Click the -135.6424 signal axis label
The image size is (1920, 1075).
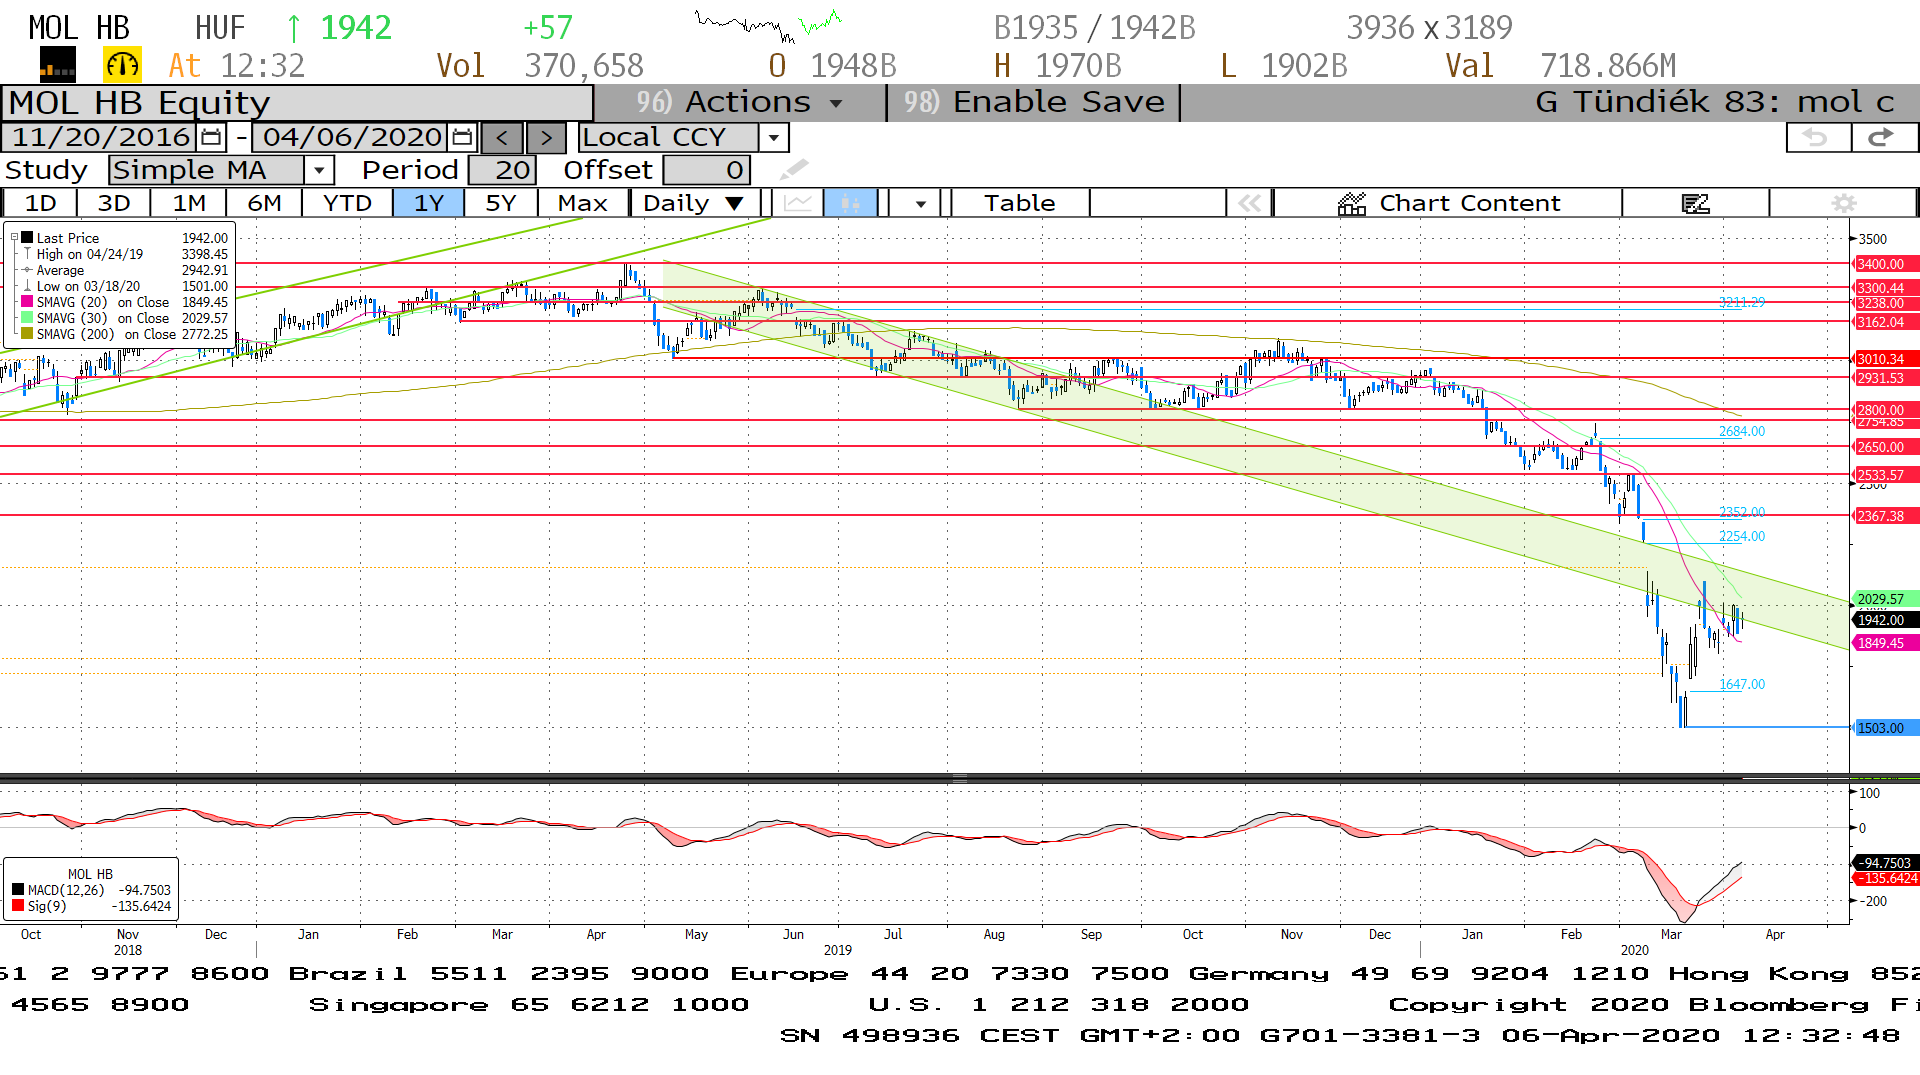click(x=1886, y=878)
